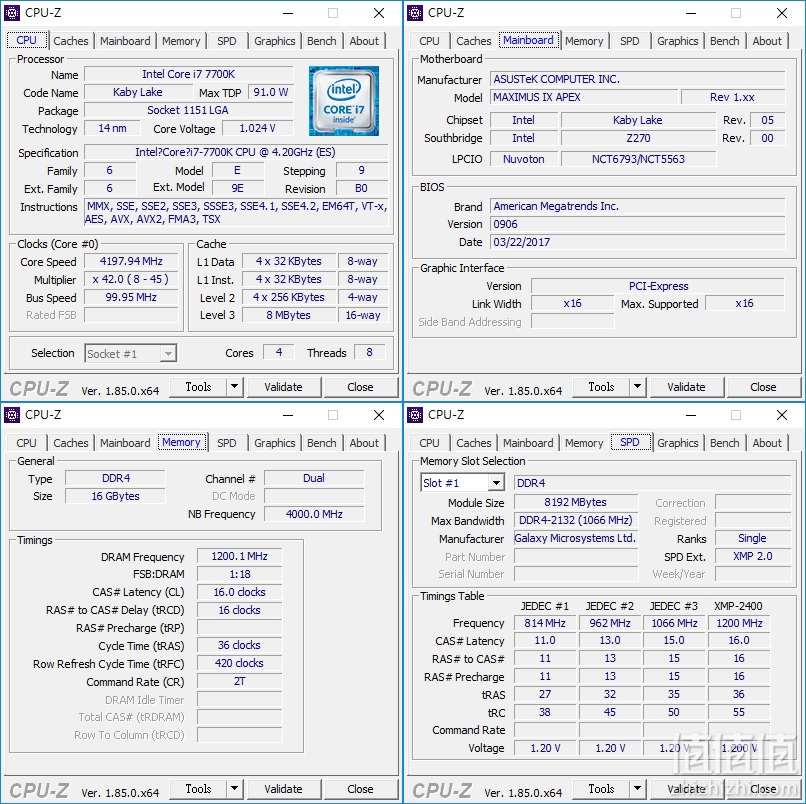Select the Memory tab in SPD window
Image resolution: width=806 pixels, height=804 pixels.
[584, 443]
